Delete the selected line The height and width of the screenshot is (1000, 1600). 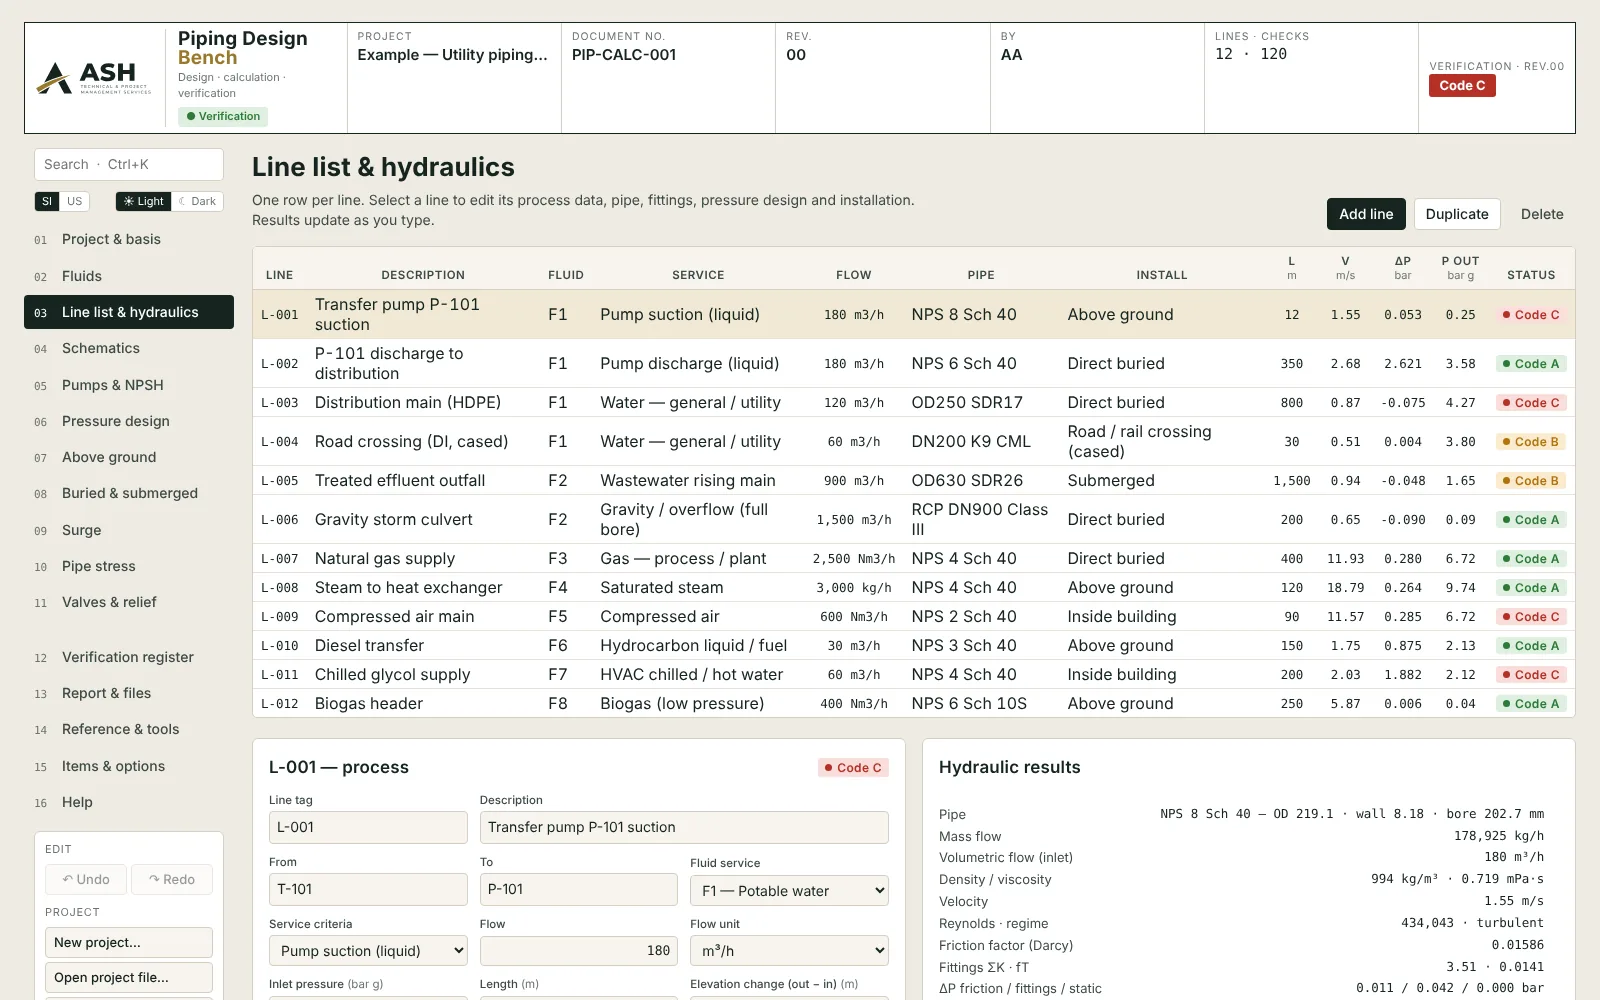[1542, 214]
